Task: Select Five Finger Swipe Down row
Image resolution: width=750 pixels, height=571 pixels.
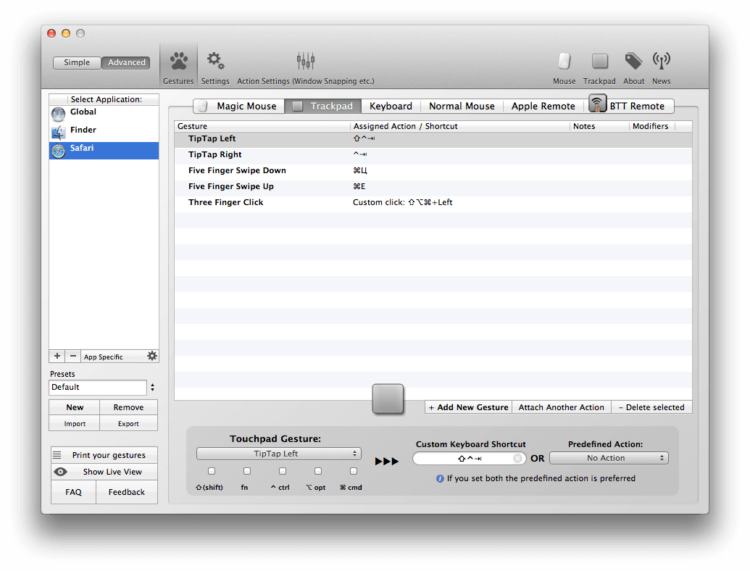Action: (x=433, y=171)
